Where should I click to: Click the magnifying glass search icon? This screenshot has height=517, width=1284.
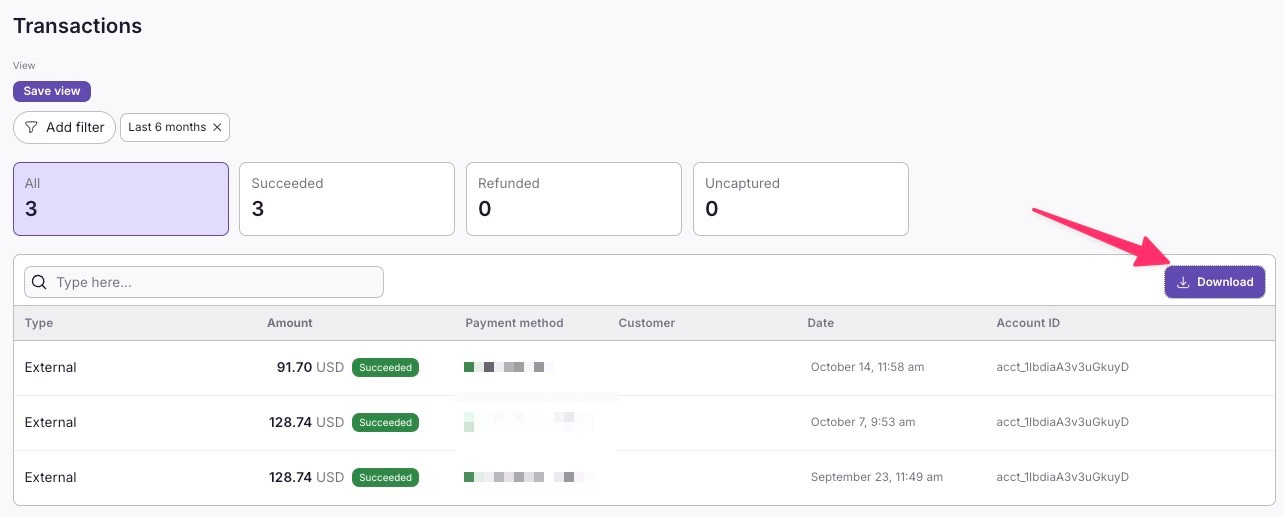[x=40, y=282]
